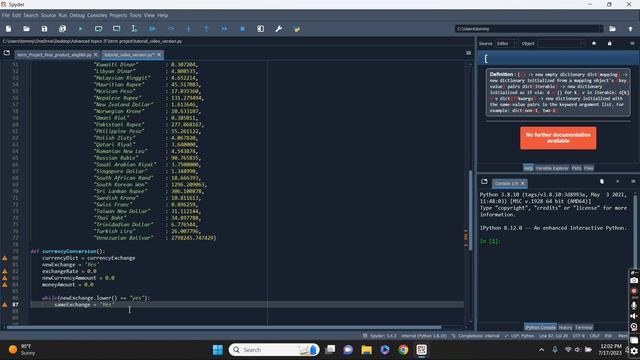The image size is (640, 360).
Task: Maximize the current pane
Action: (x=260, y=29)
